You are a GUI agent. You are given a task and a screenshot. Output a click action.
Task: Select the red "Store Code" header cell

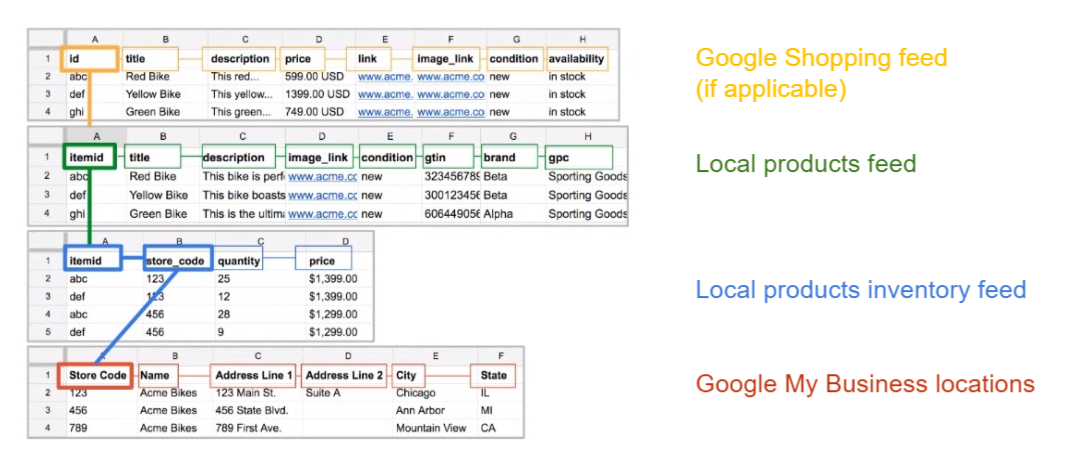click(98, 376)
